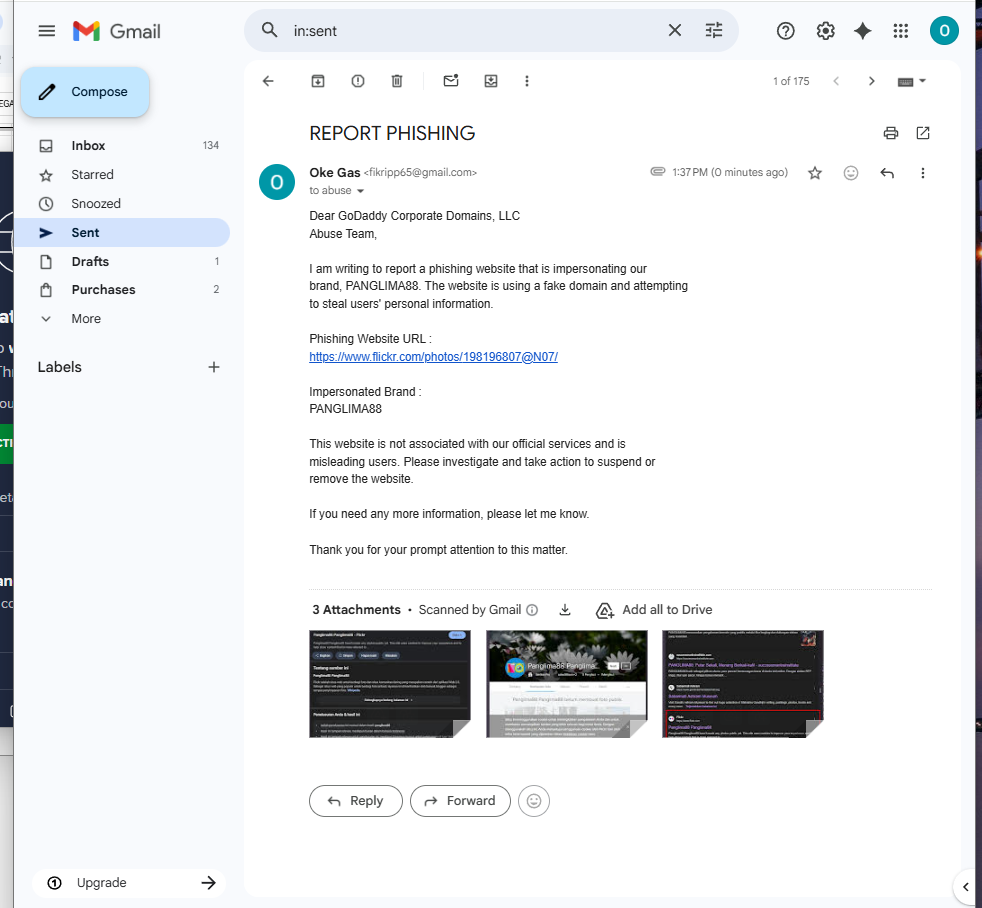Click the paperclip attachment indicator
This screenshot has height=908, width=982.
pos(657,172)
